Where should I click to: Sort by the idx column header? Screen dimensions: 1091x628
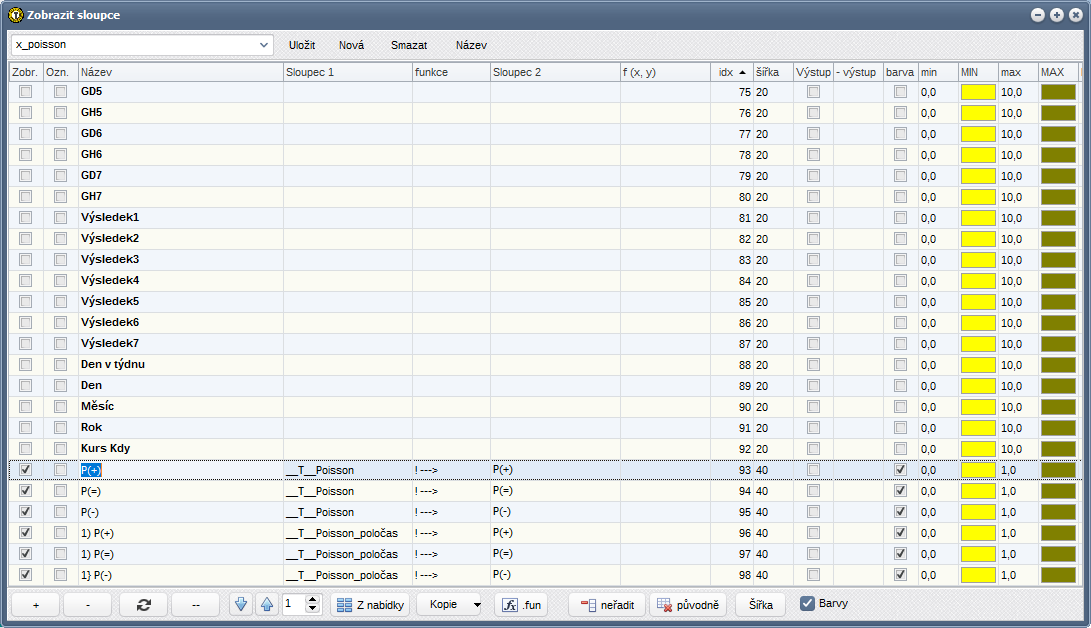(732, 72)
